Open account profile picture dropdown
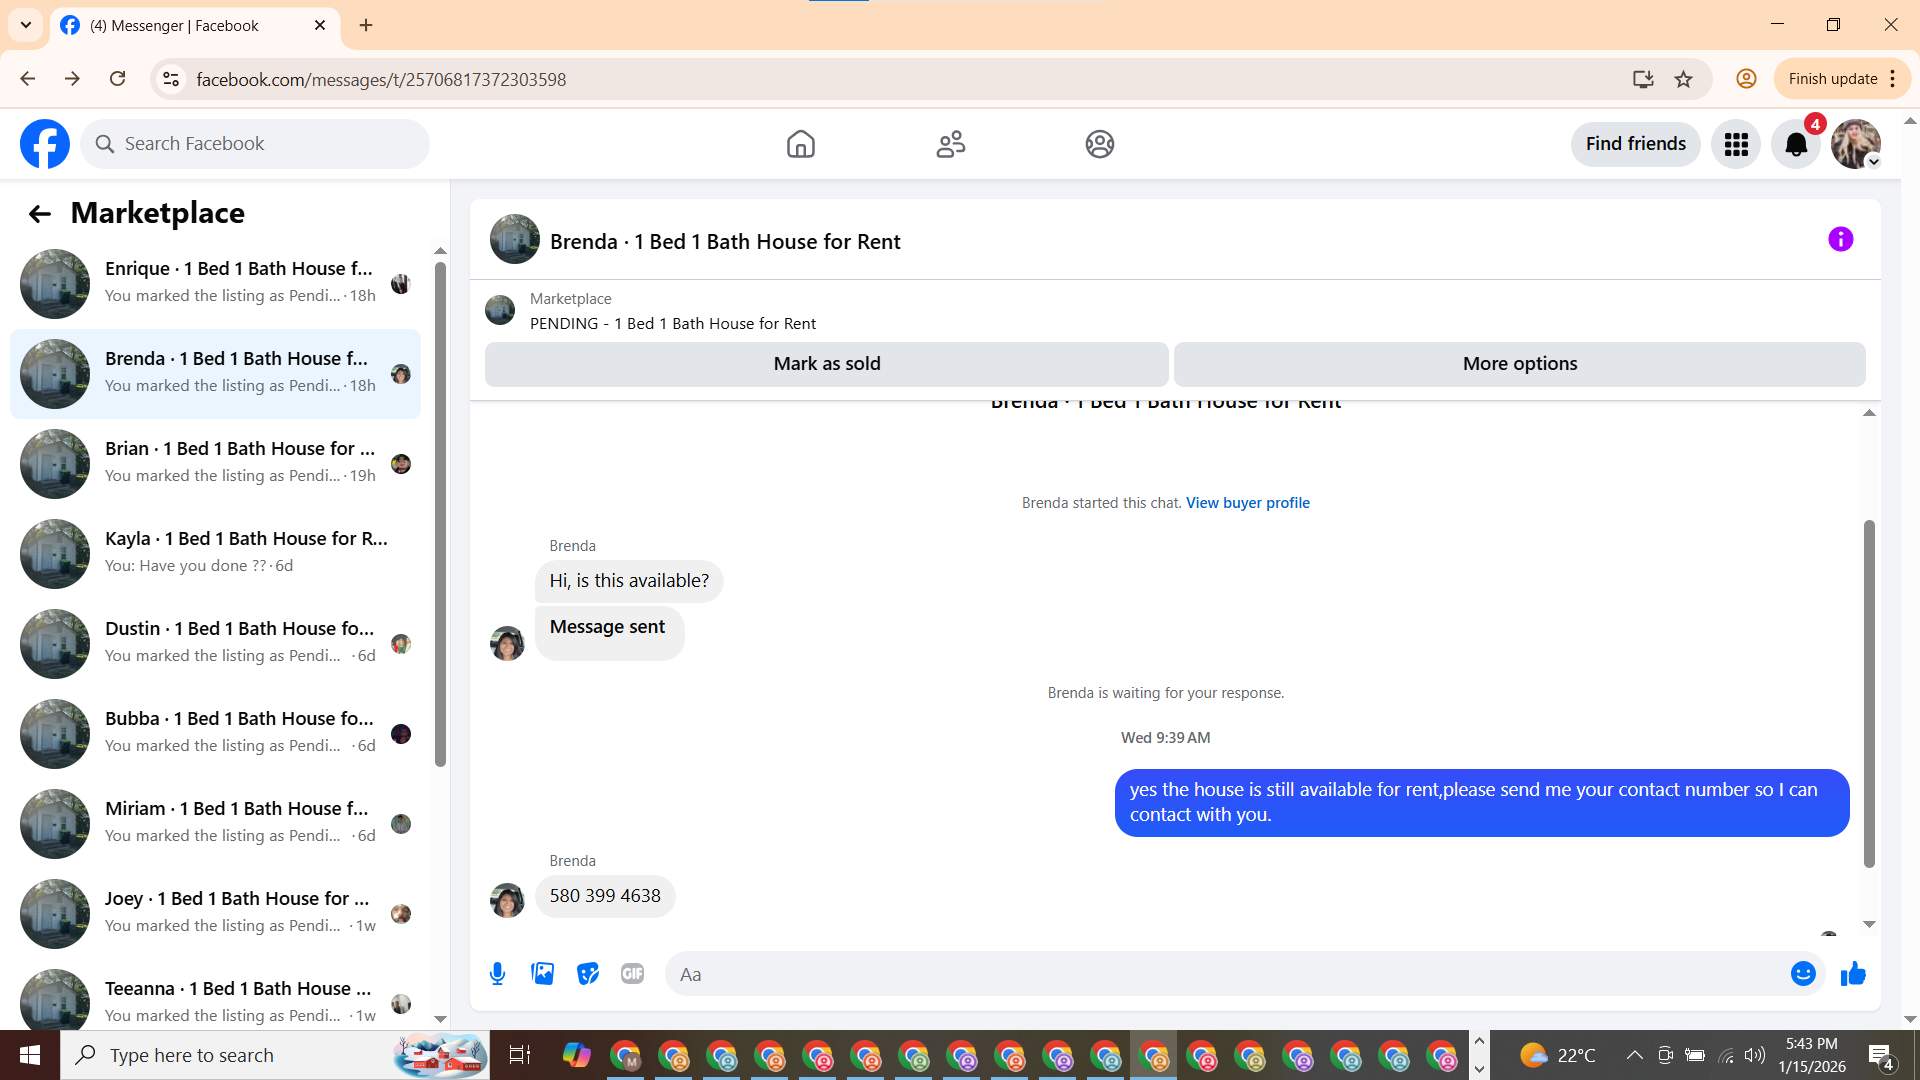 tap(1855, 144)
